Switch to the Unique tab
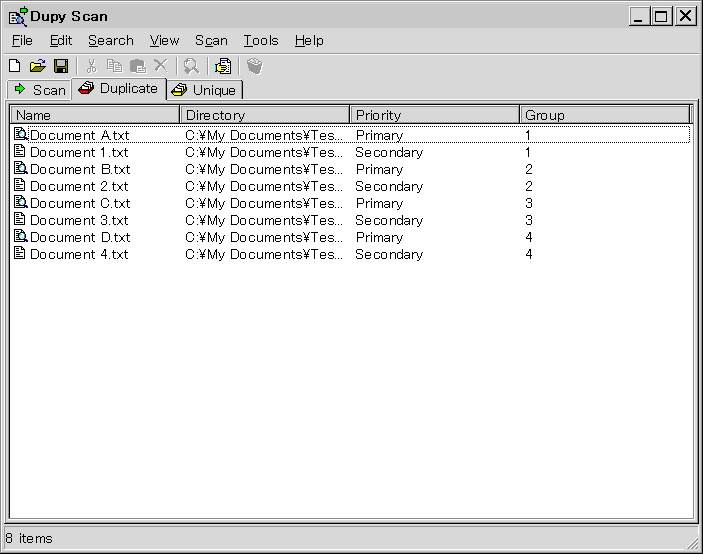 [x=205, y=90]
